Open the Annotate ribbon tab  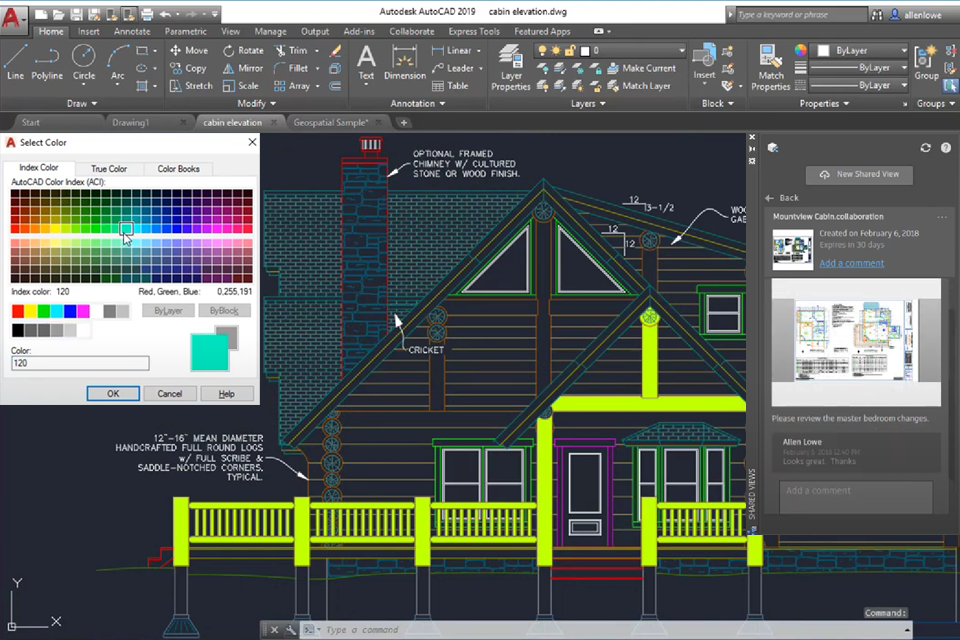click(x=132, y=31)
